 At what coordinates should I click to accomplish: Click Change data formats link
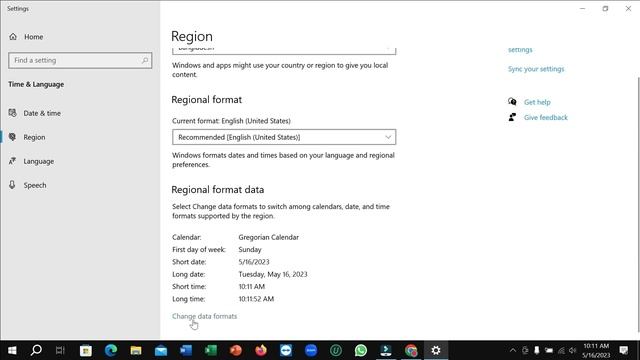[204, 316]
